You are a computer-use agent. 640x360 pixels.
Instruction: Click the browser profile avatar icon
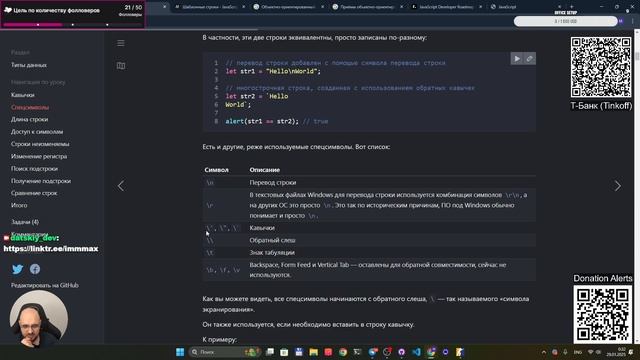621,21
